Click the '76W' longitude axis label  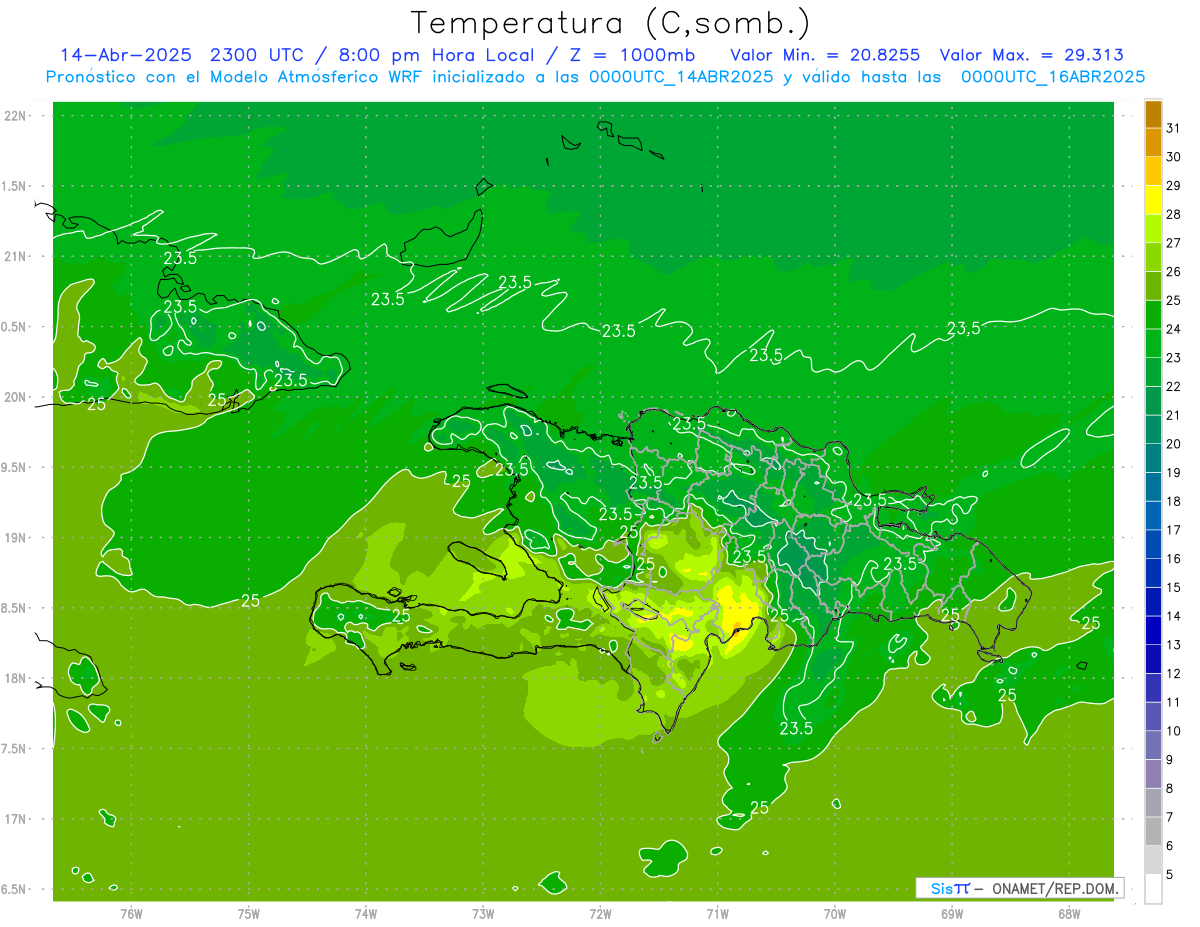131,913
